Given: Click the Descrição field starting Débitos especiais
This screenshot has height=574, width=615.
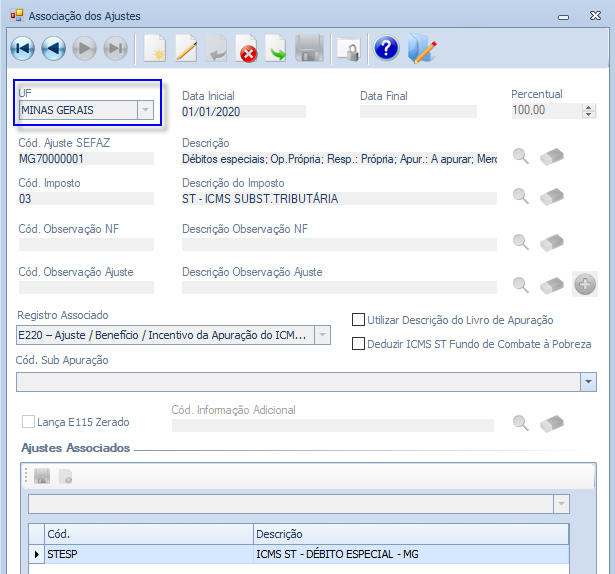Looking at the screenshot, I should coord(339,159).
